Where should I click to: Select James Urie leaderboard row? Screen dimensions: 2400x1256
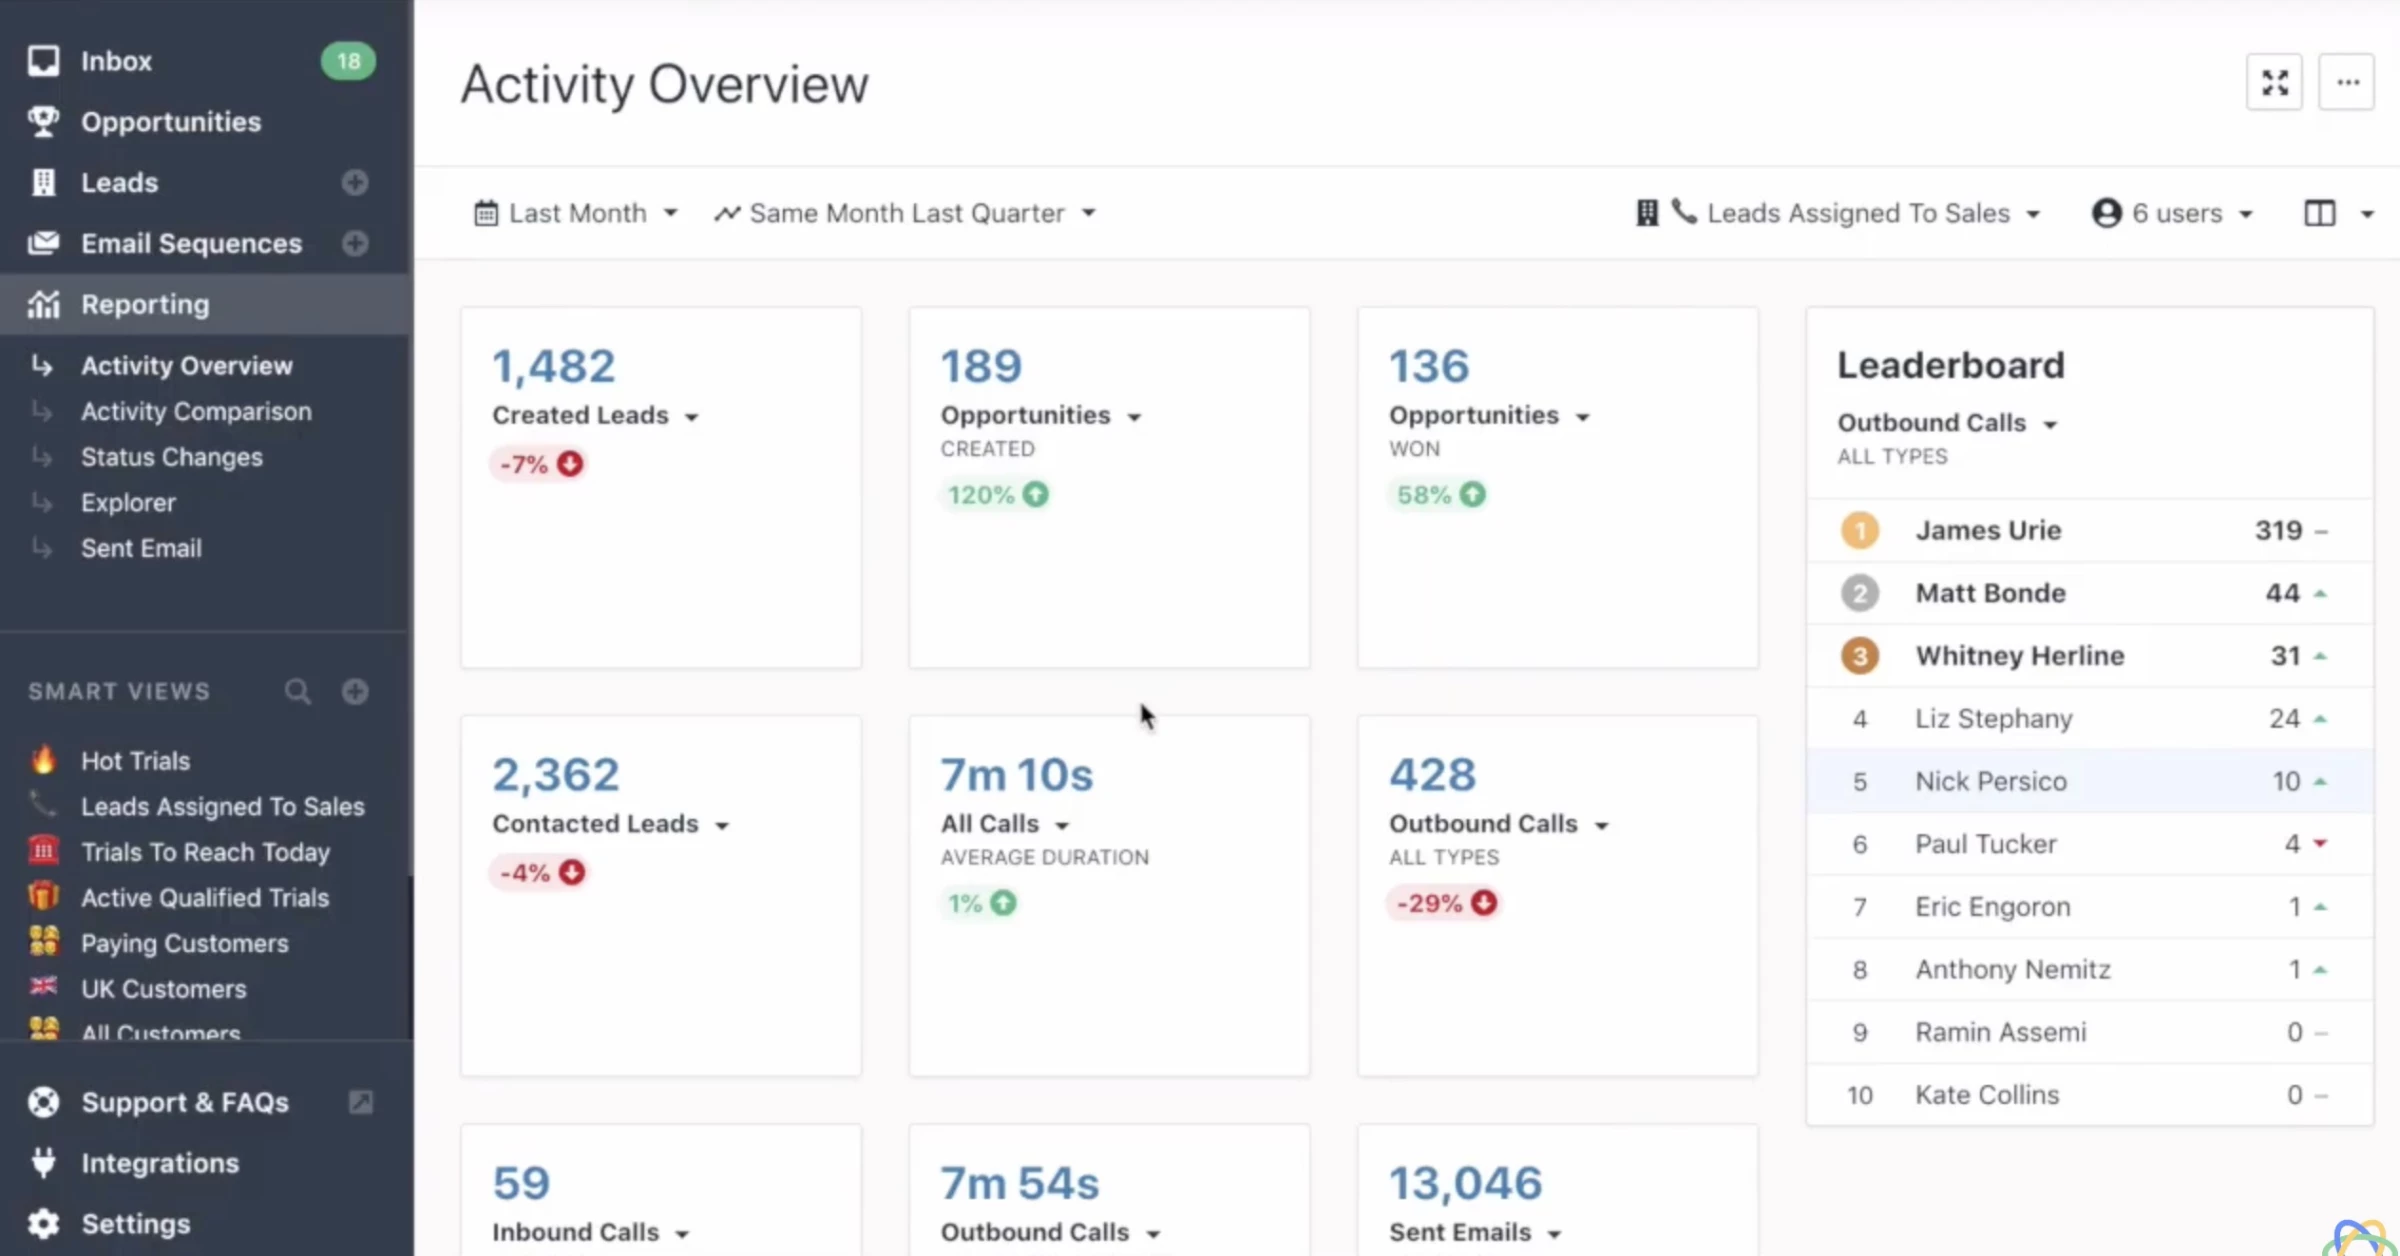click(2090, 531)
